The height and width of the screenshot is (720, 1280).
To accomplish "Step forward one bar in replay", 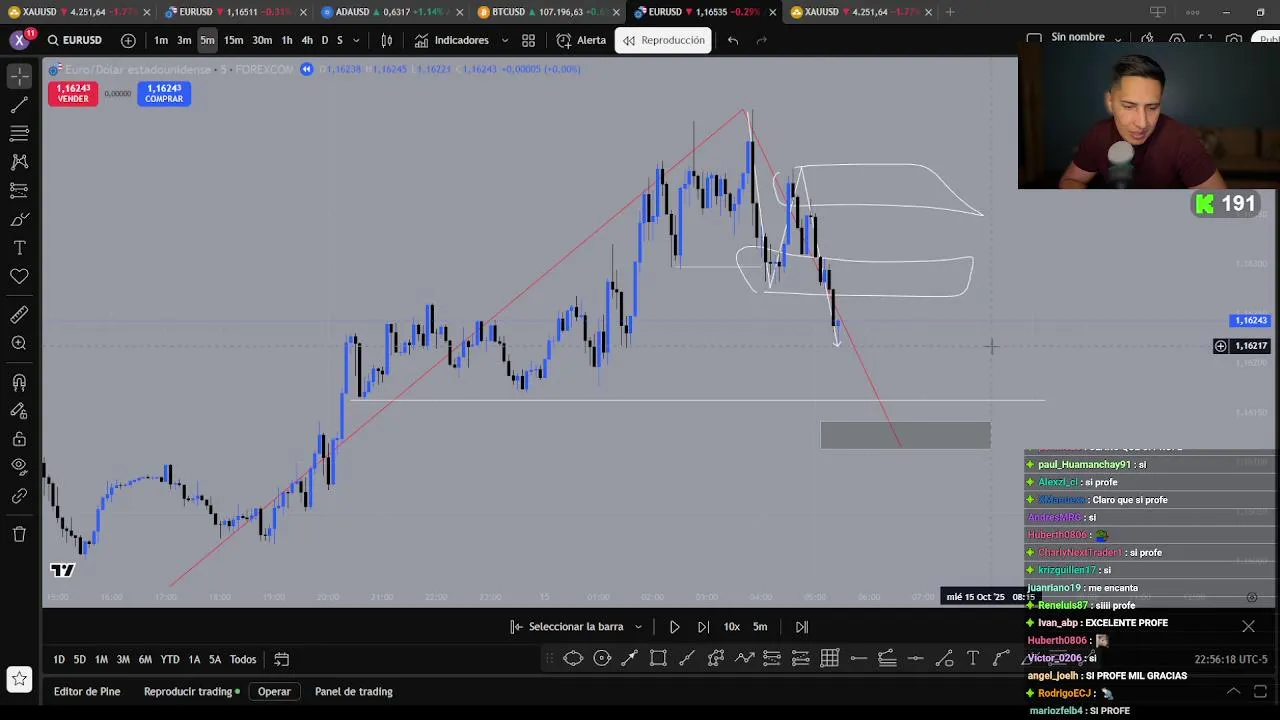I will 703,627.
